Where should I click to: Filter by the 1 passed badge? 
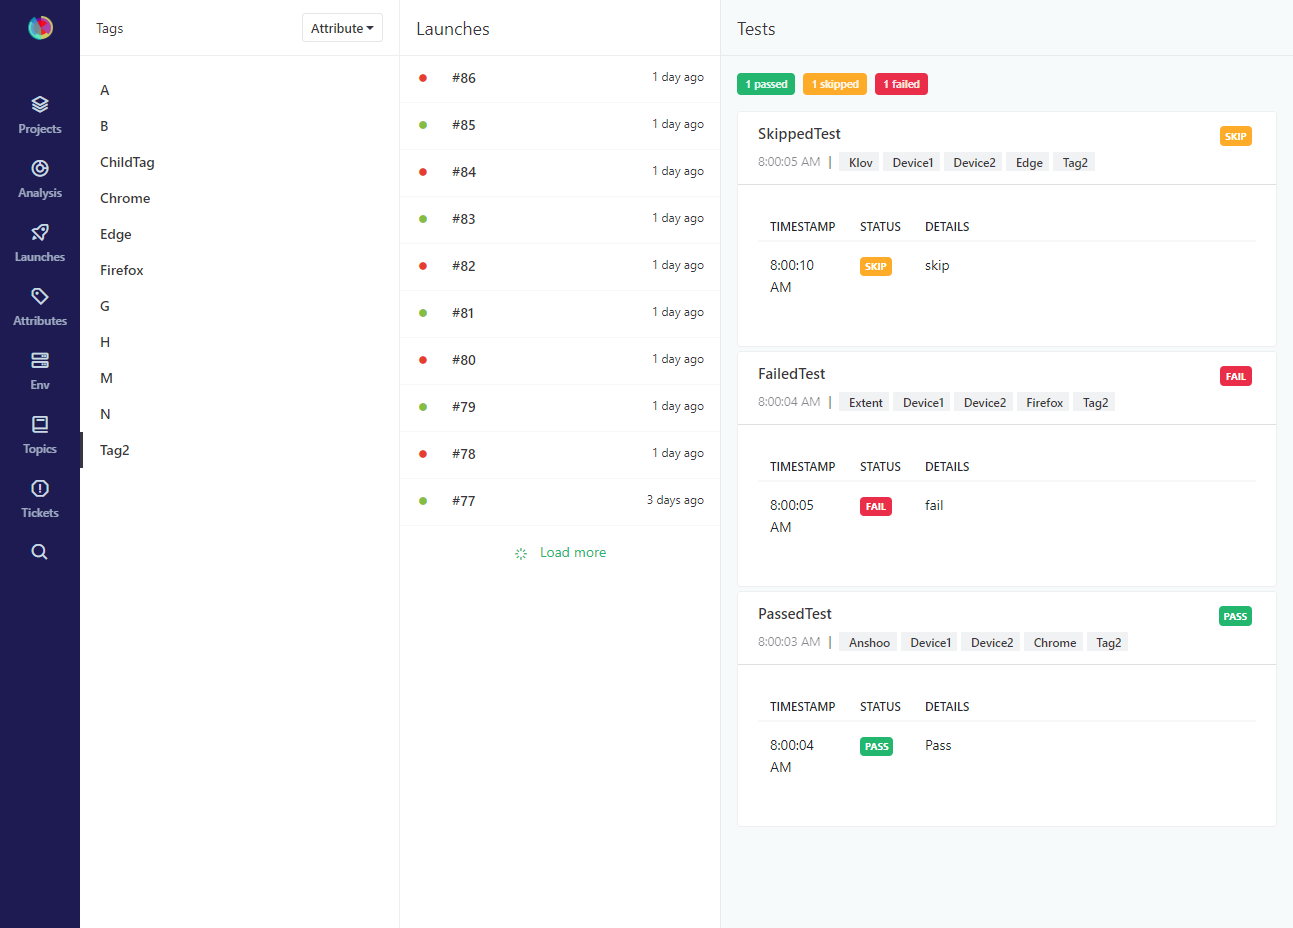(766, 84)
